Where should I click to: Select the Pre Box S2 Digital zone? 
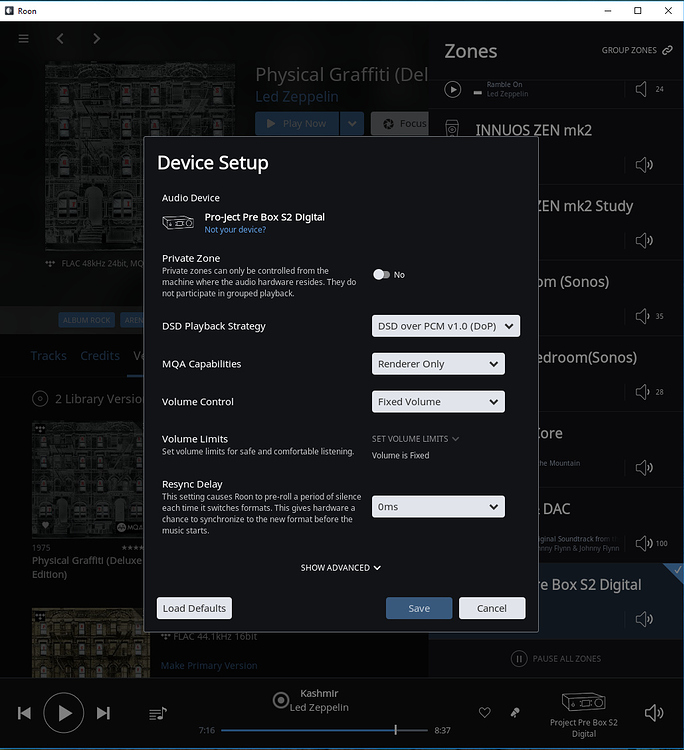(555, 601)
